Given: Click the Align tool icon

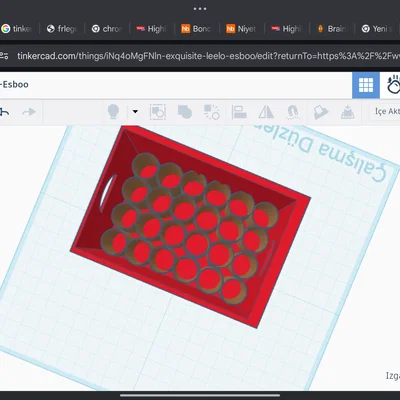Looking at the screenshot, I should (239, 112).
